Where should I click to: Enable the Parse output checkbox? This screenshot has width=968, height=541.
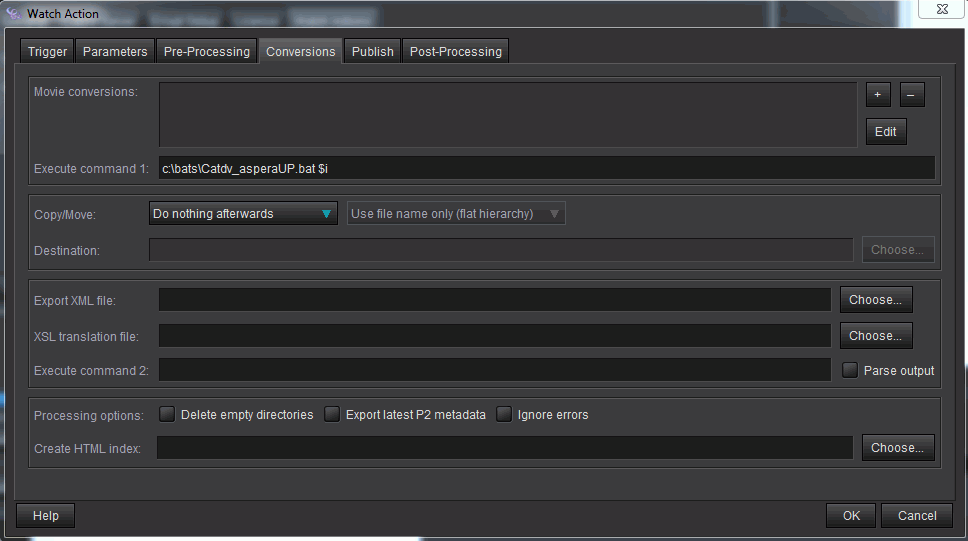[850, 370]
